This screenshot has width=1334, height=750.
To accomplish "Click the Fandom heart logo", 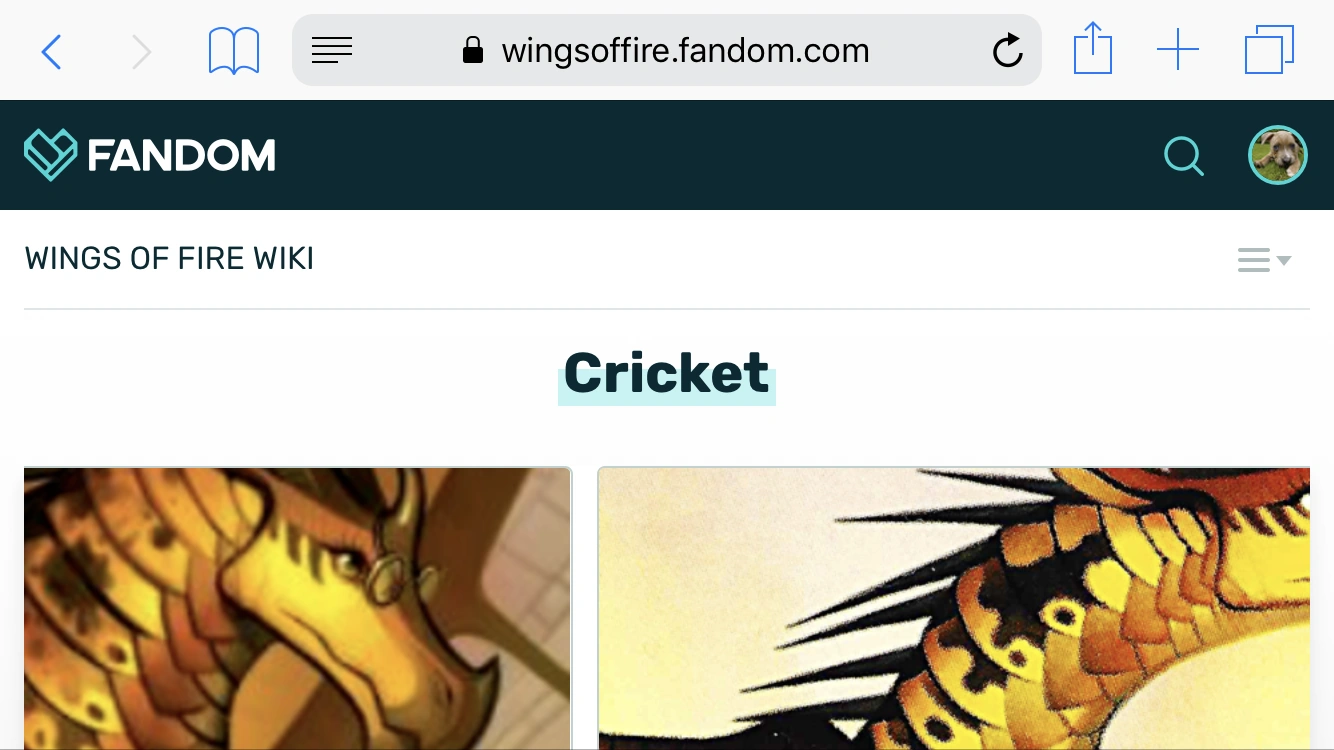I will pos(50,155).
